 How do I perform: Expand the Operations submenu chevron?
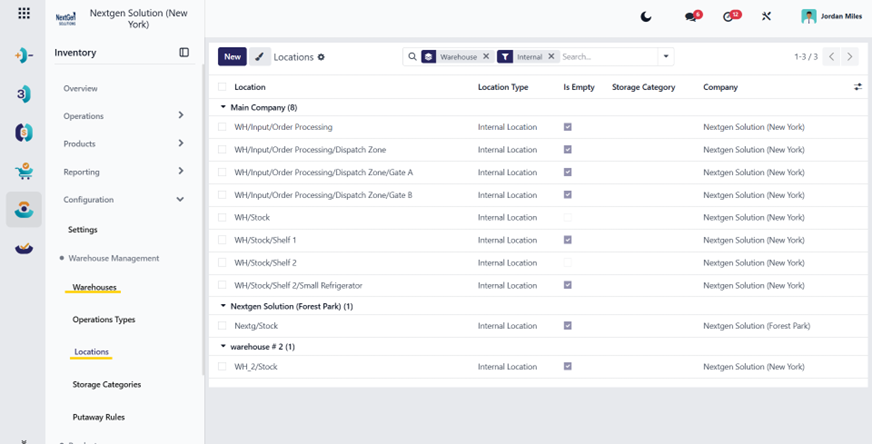pos(180,115)
